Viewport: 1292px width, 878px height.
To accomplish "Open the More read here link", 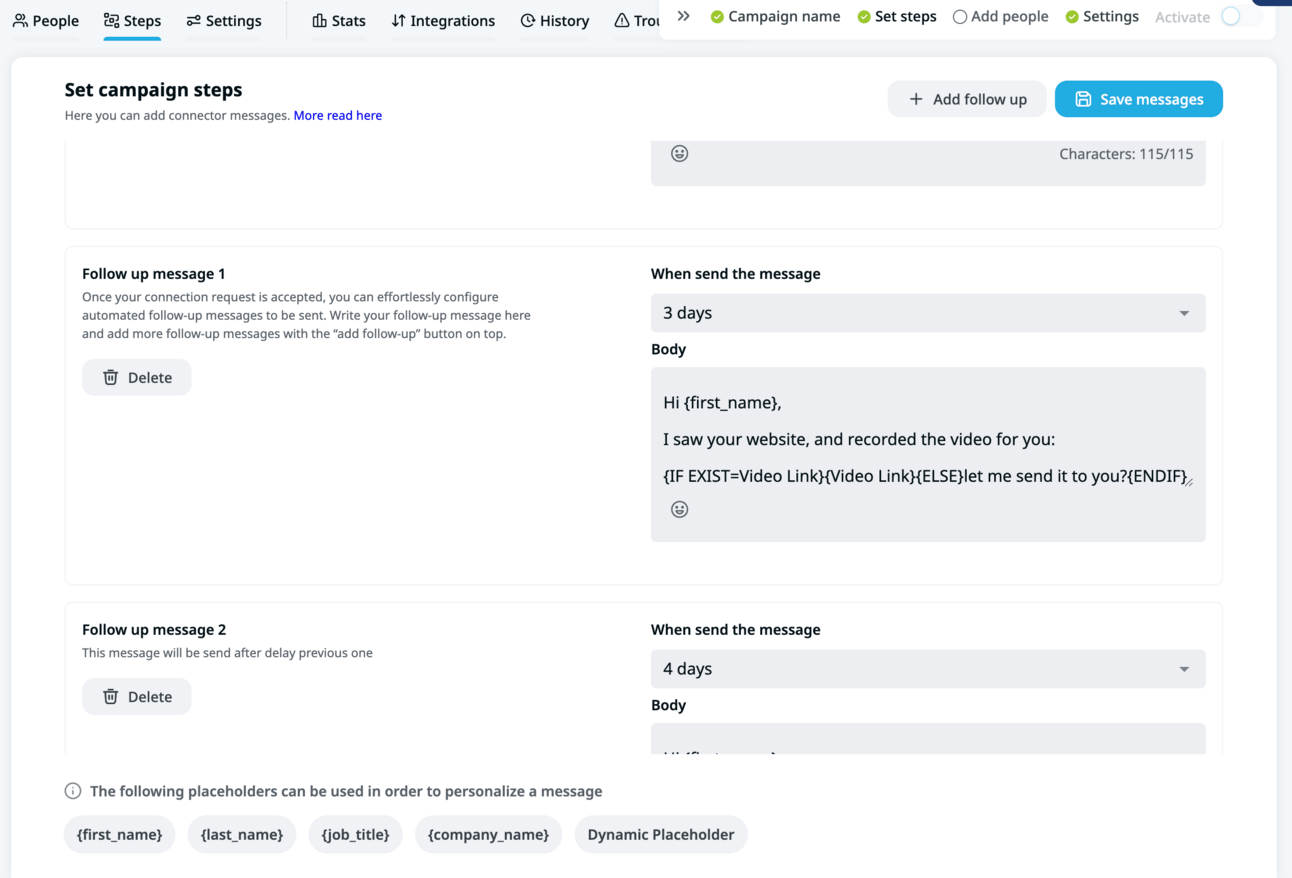I will pyautogui.click(x=337, y=116).
